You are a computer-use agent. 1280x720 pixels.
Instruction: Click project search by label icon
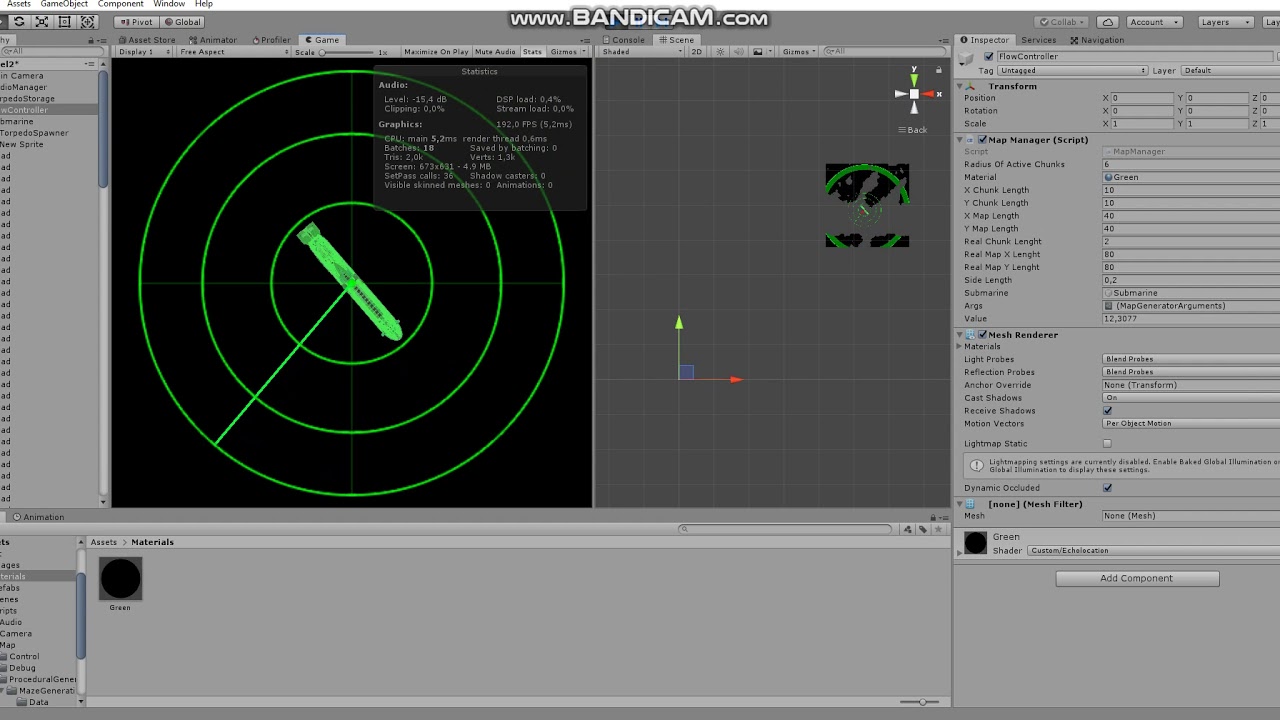coord(921,529)
